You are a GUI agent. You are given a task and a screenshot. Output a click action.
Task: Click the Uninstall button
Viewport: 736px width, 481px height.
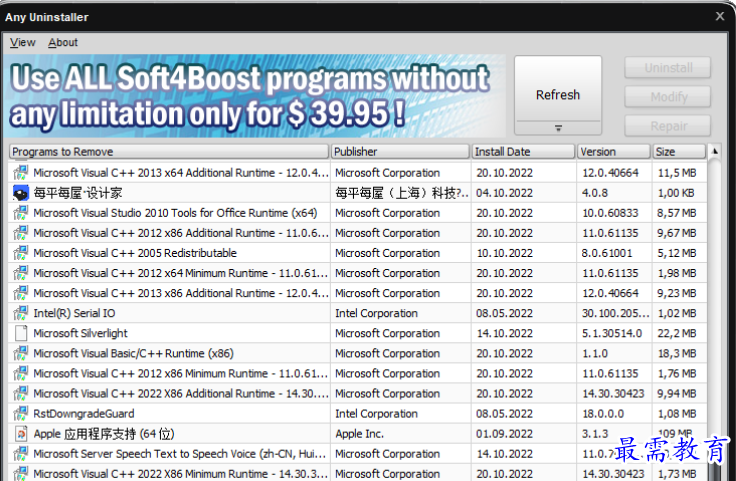click(667, 68)
